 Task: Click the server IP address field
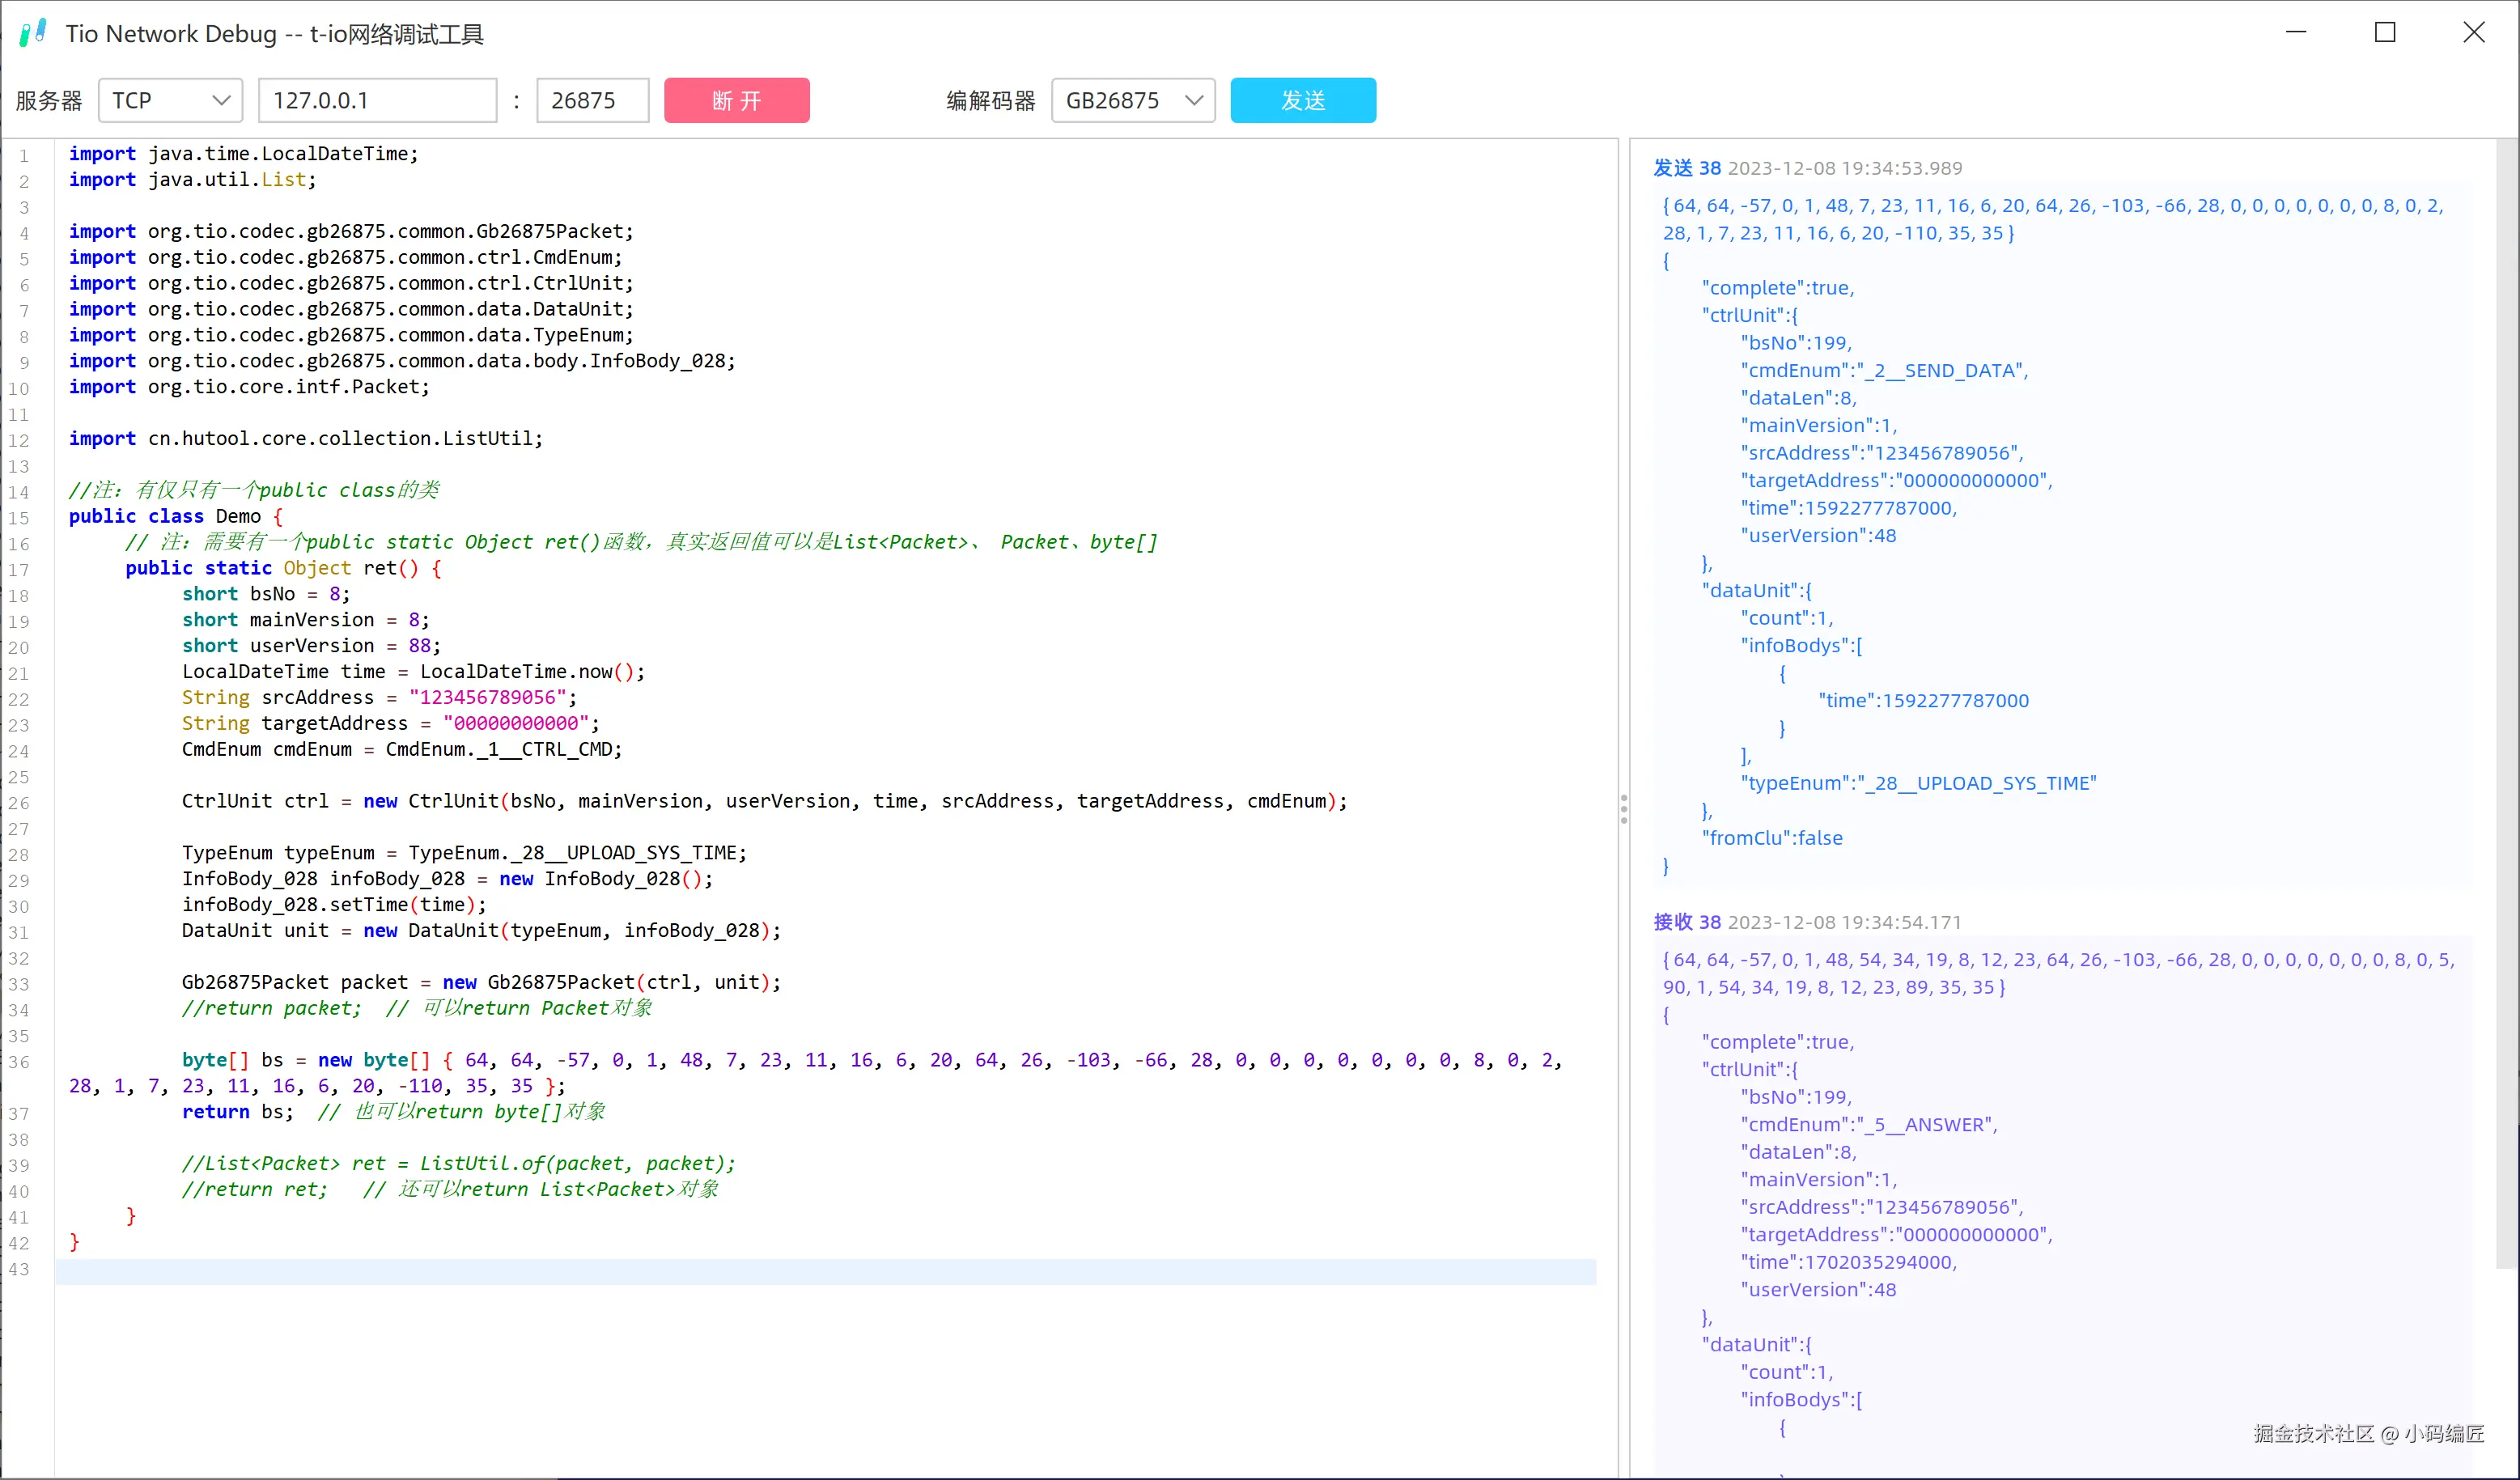tap(377, 100)
